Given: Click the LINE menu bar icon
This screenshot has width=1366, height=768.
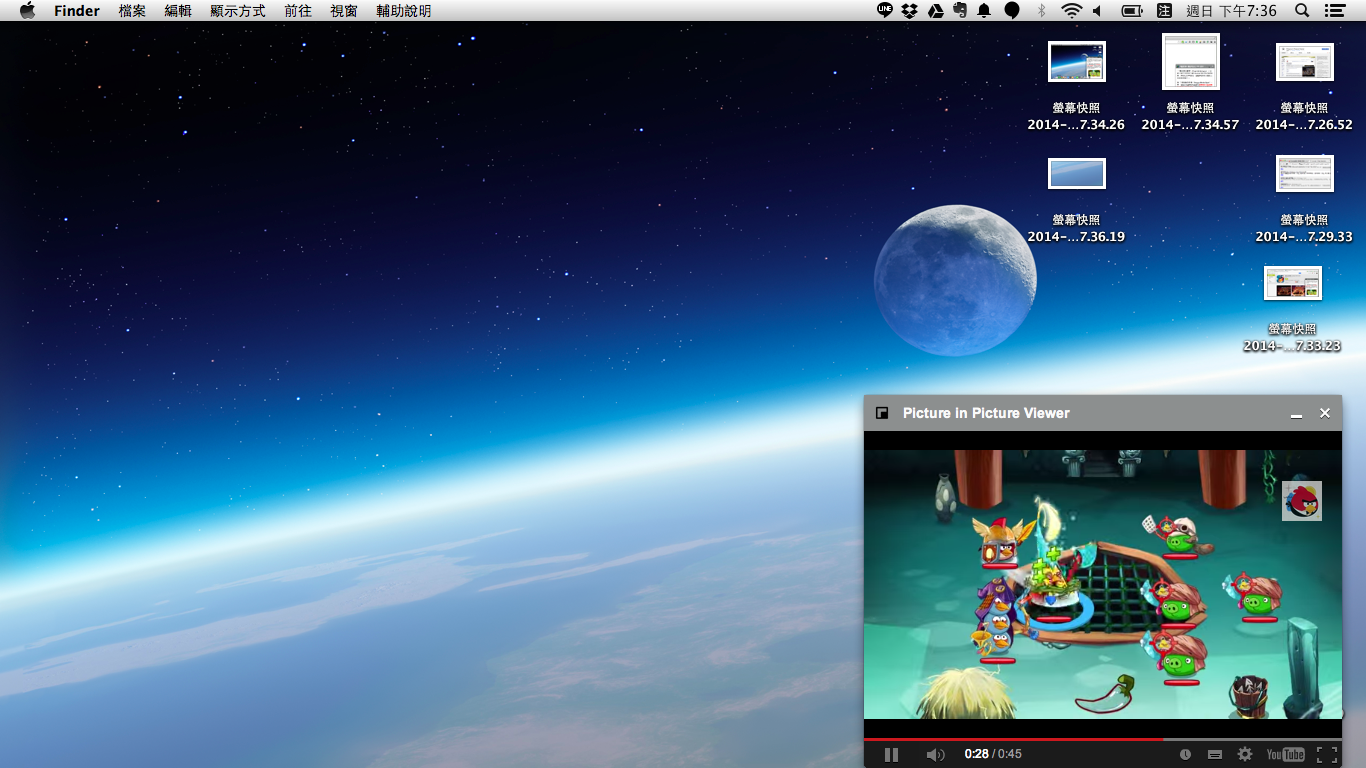Looking at the screenshot, I should (x=885, y=10).
